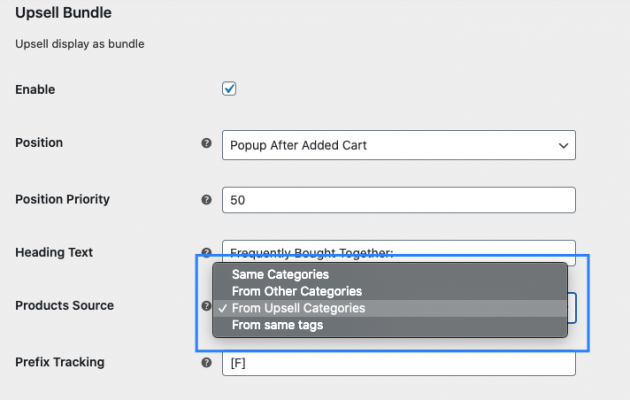Click the Prefix Tracking label

click(x=60, y=361)
